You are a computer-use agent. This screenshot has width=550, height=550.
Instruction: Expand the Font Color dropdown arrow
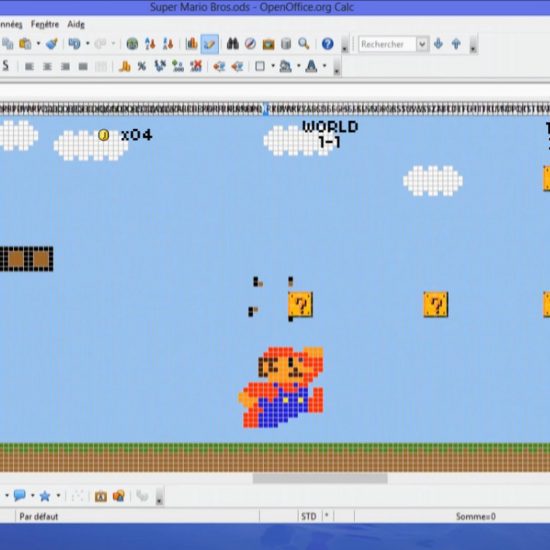(324, 66)
